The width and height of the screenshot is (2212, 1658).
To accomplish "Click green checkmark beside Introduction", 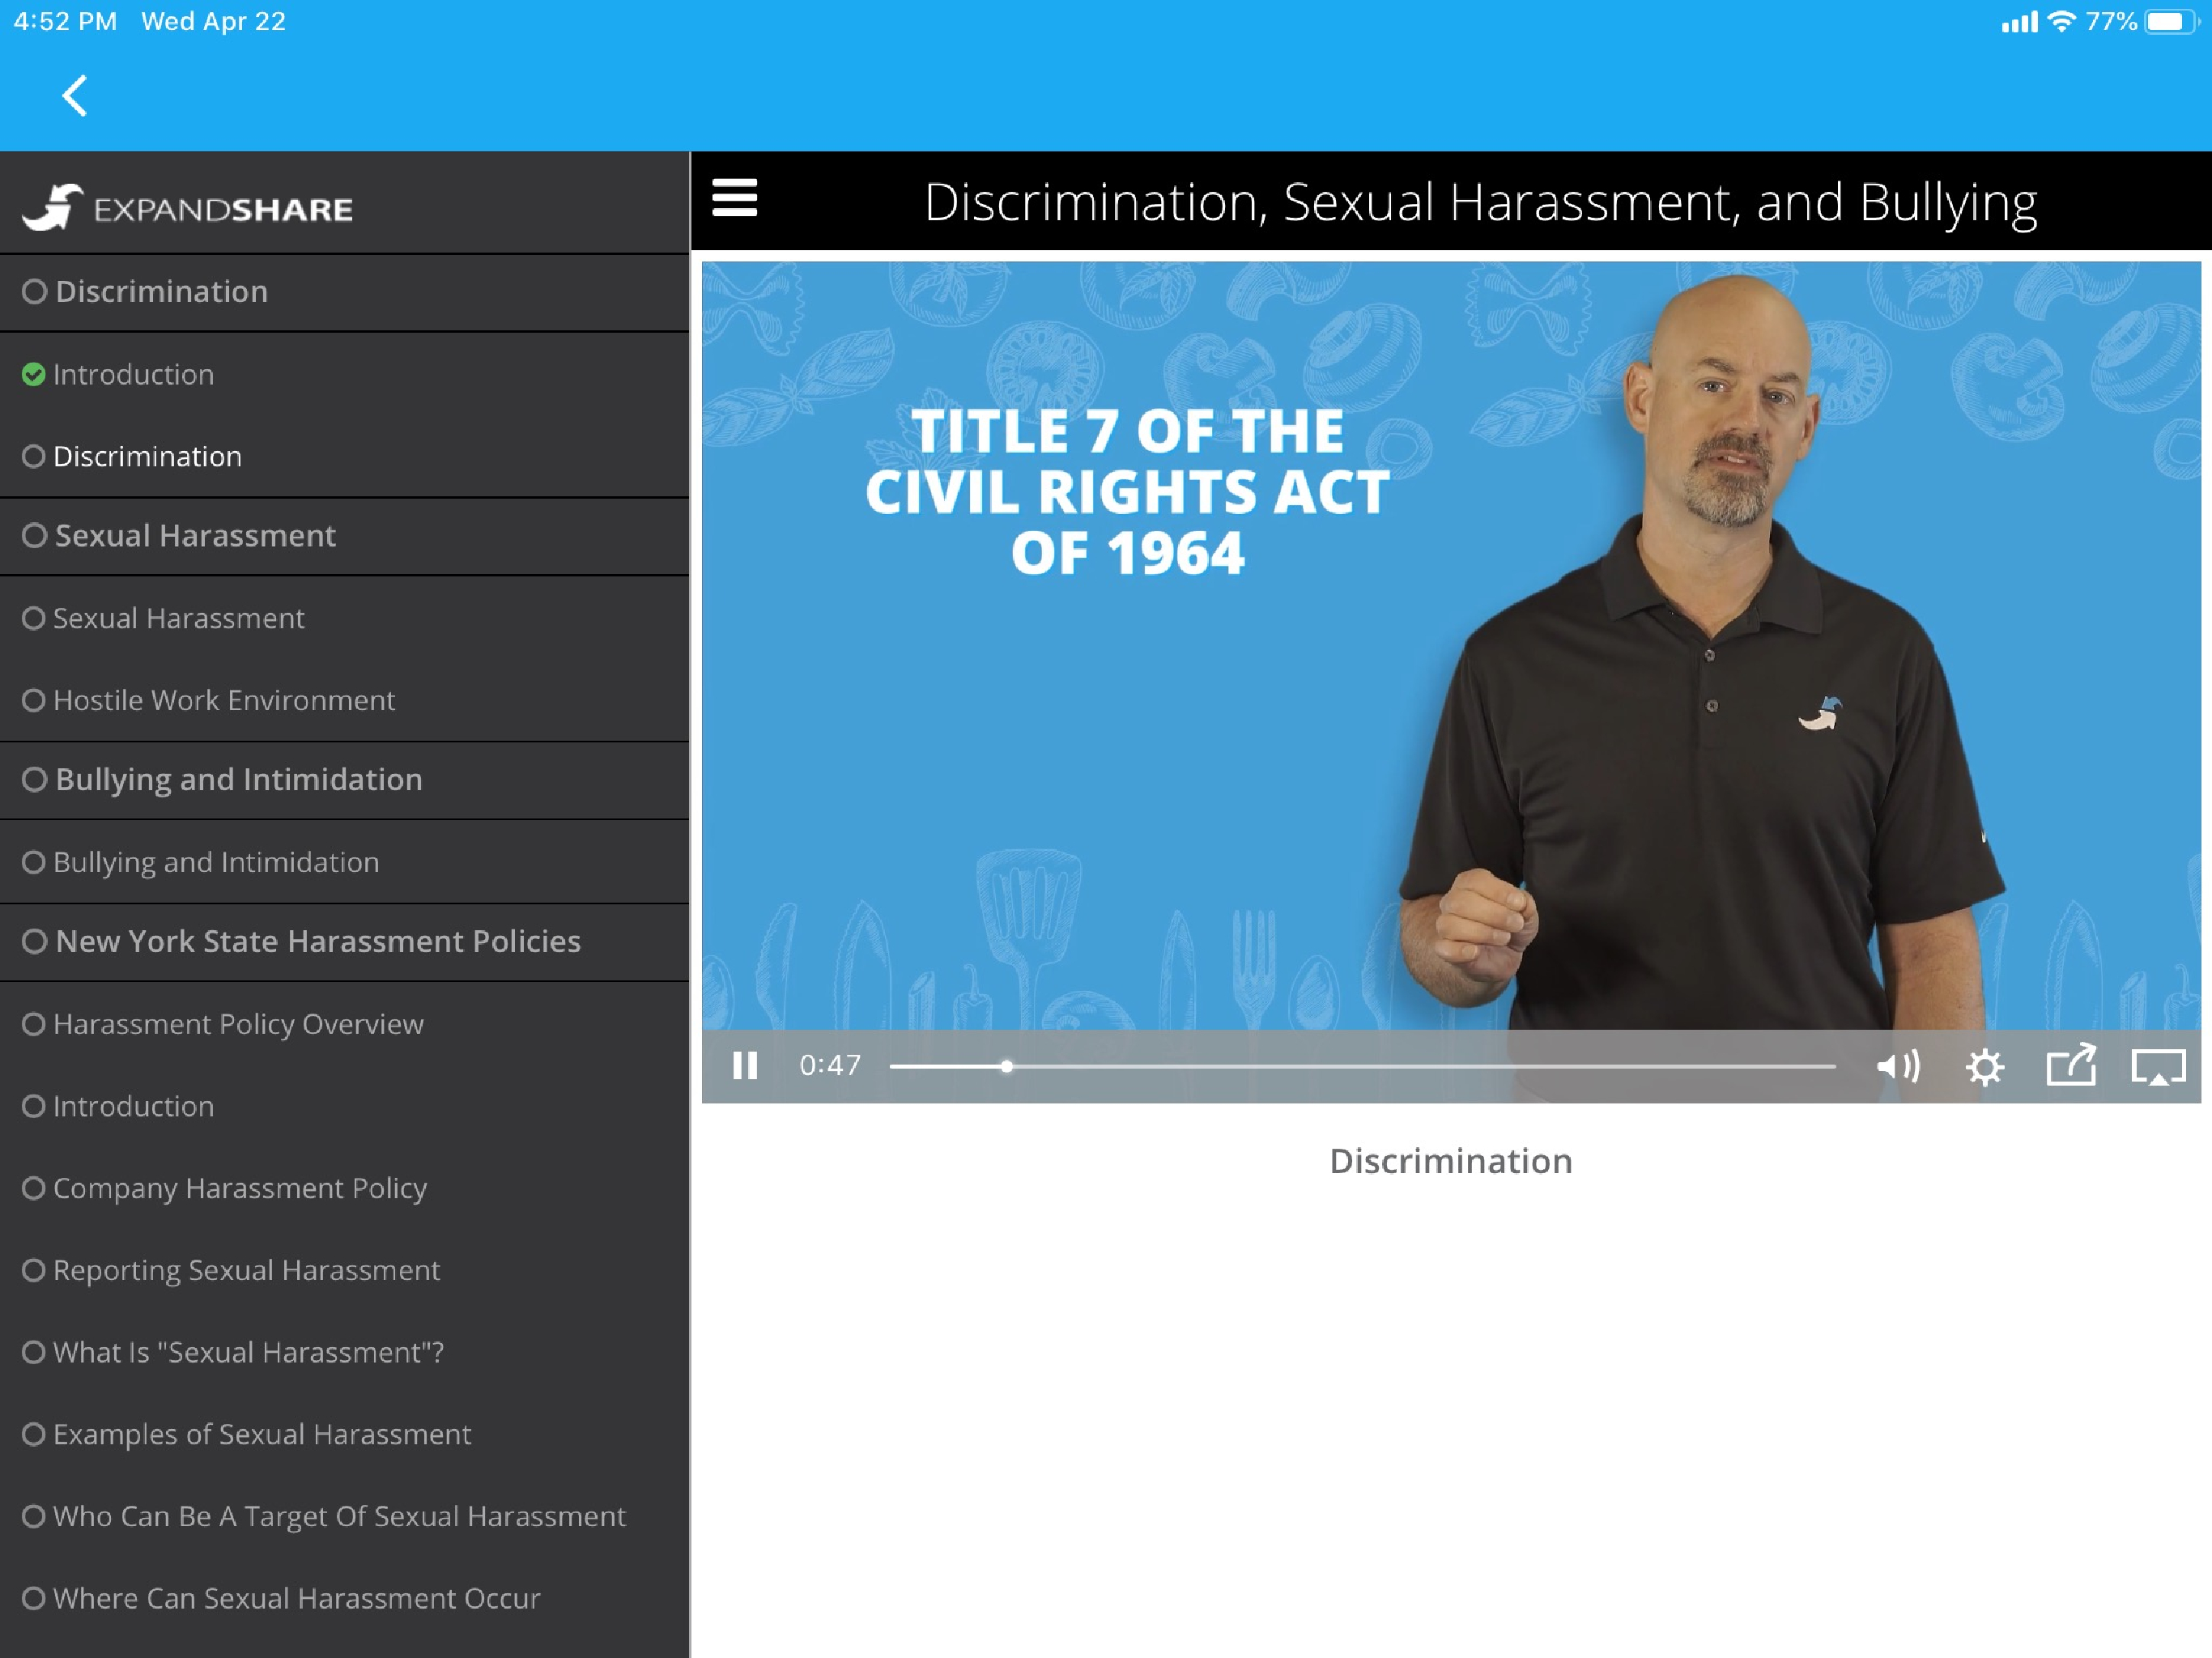I will pos(34,375).
